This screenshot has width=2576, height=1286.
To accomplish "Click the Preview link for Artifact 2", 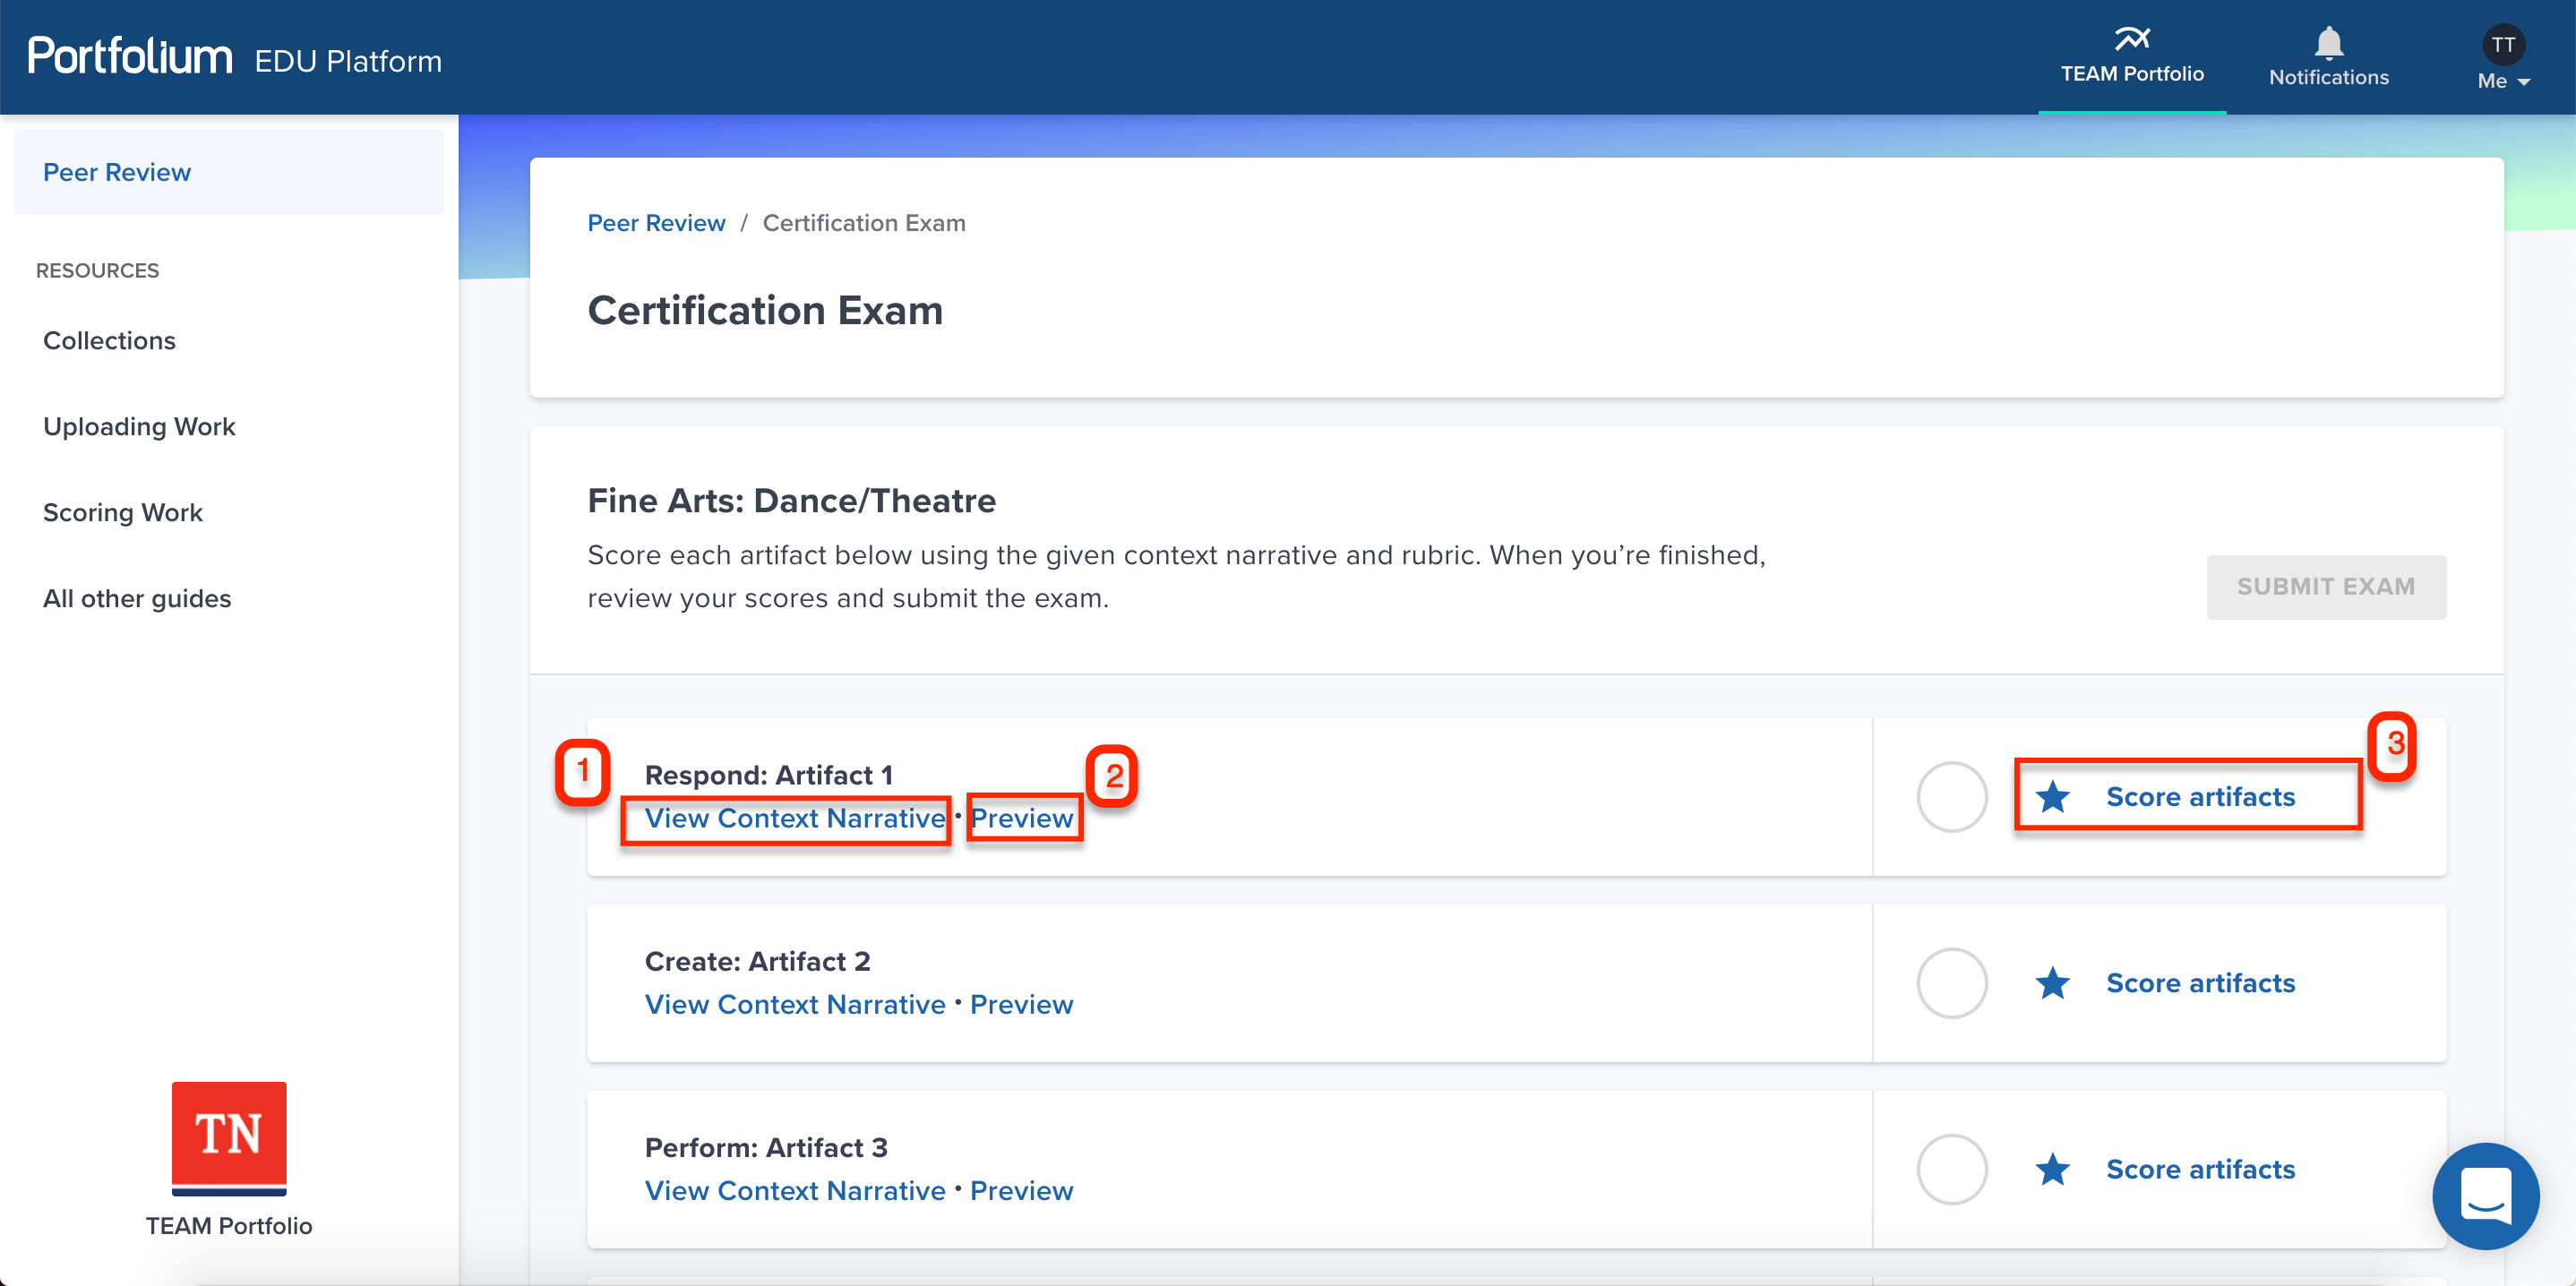I will (1021, 1004).
